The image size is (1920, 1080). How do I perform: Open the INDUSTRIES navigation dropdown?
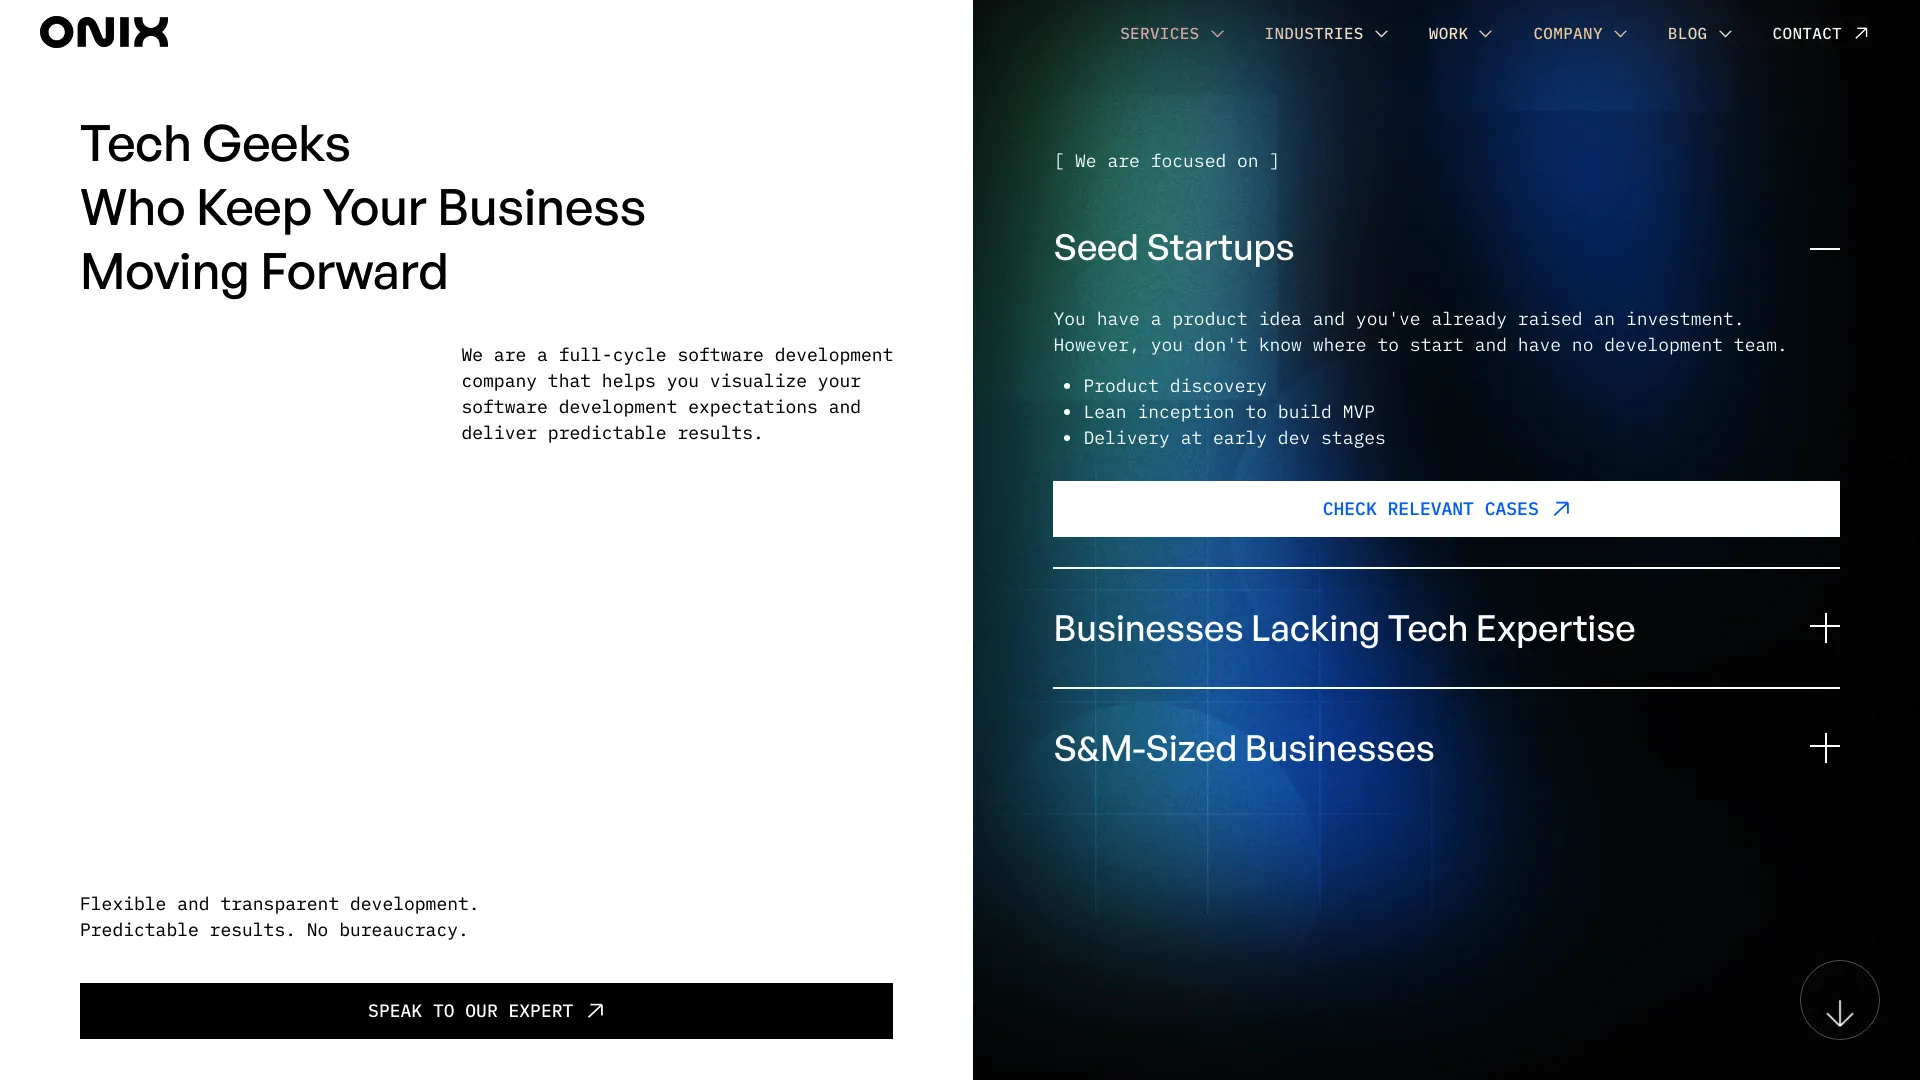click(x=1324, y=33)
